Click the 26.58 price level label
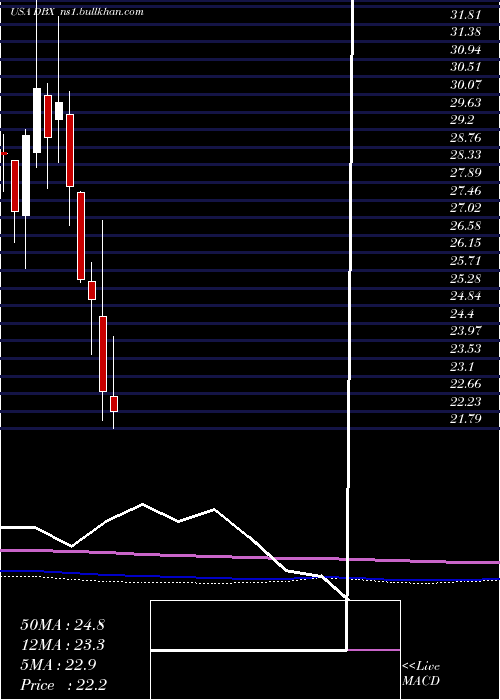This screenshot has height=700, width=500. click(x=466, y=225)
